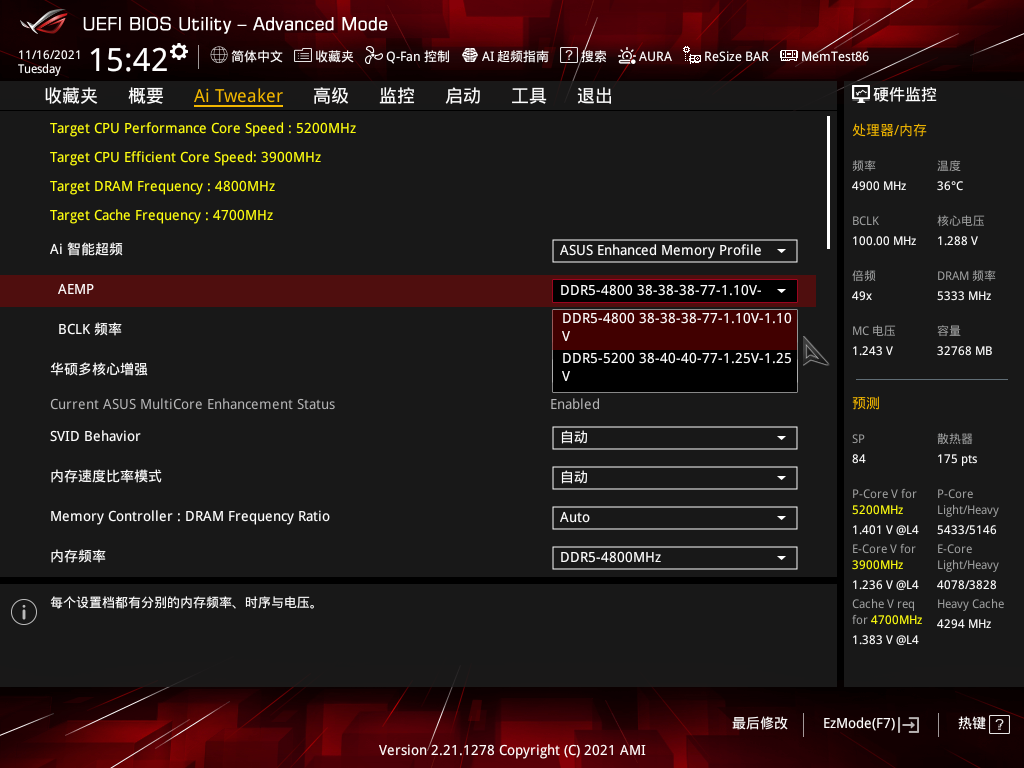Click the SVID Behavior label
The image size is (1024, 768).
95,436
